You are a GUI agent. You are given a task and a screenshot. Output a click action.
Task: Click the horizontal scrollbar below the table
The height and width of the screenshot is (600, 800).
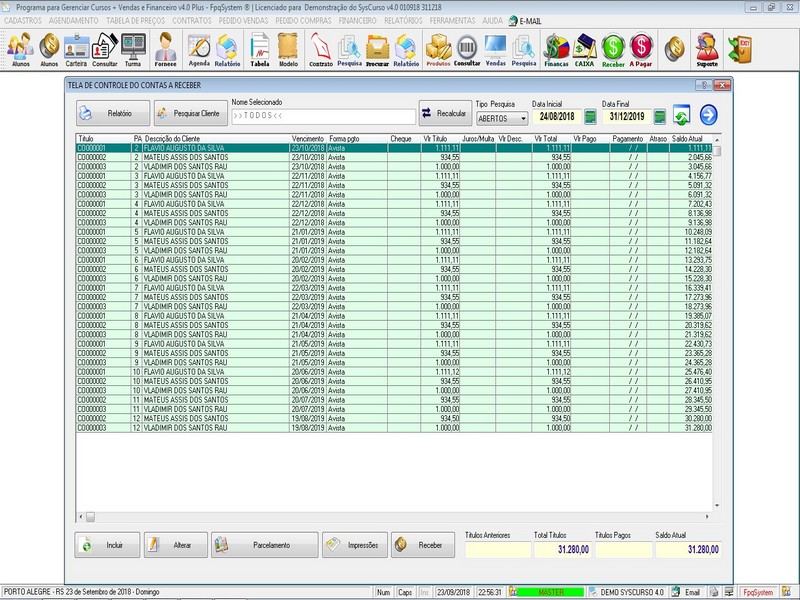(400, 518)
